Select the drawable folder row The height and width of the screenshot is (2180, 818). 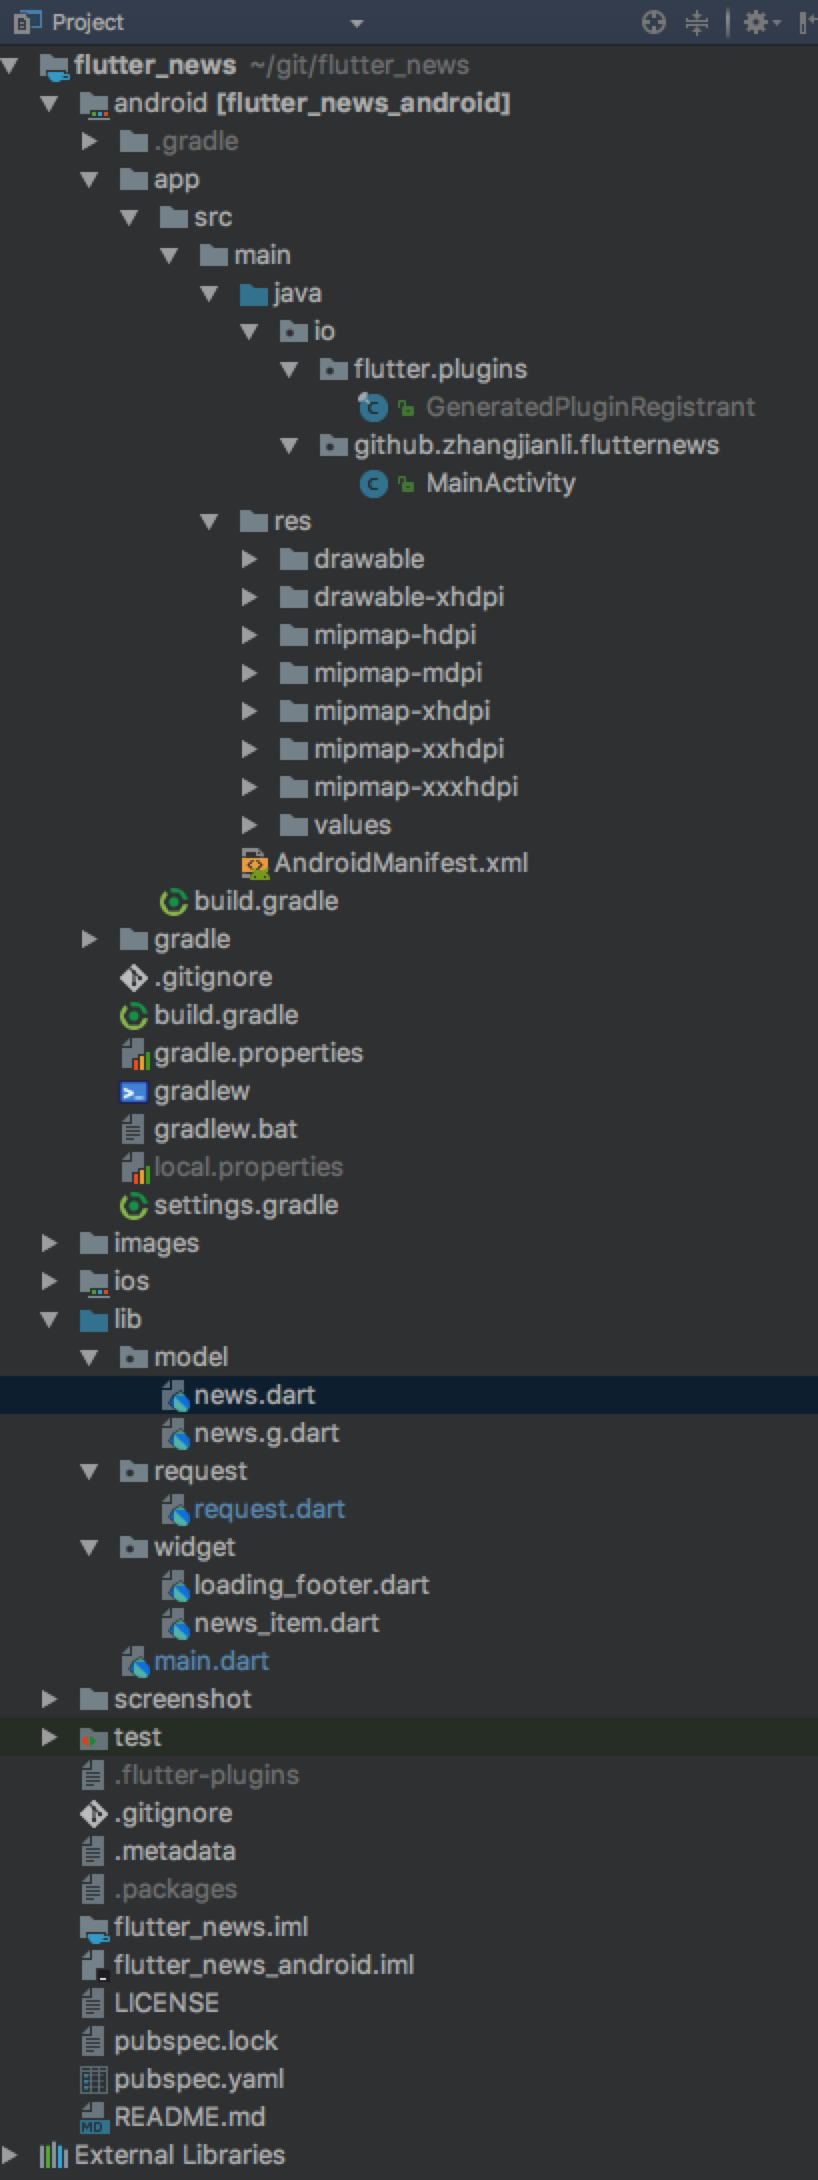[x=409, y=559]
